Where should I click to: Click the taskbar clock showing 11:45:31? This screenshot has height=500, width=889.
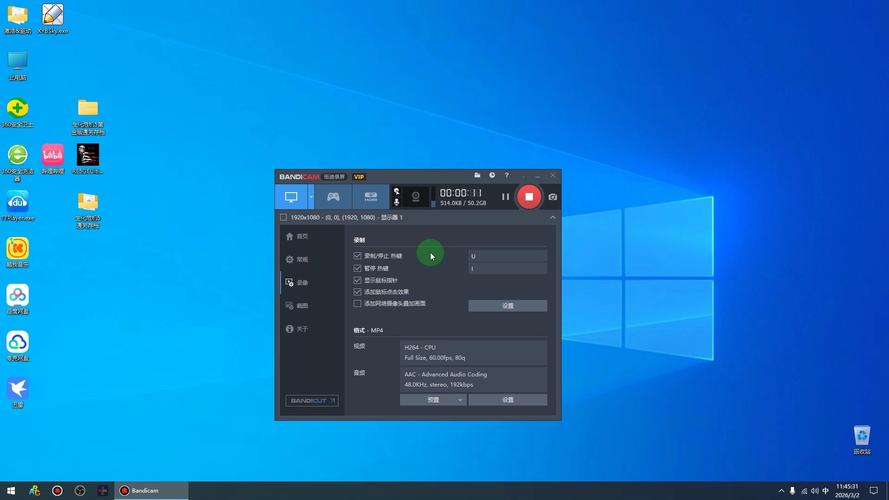coord(847,490)
